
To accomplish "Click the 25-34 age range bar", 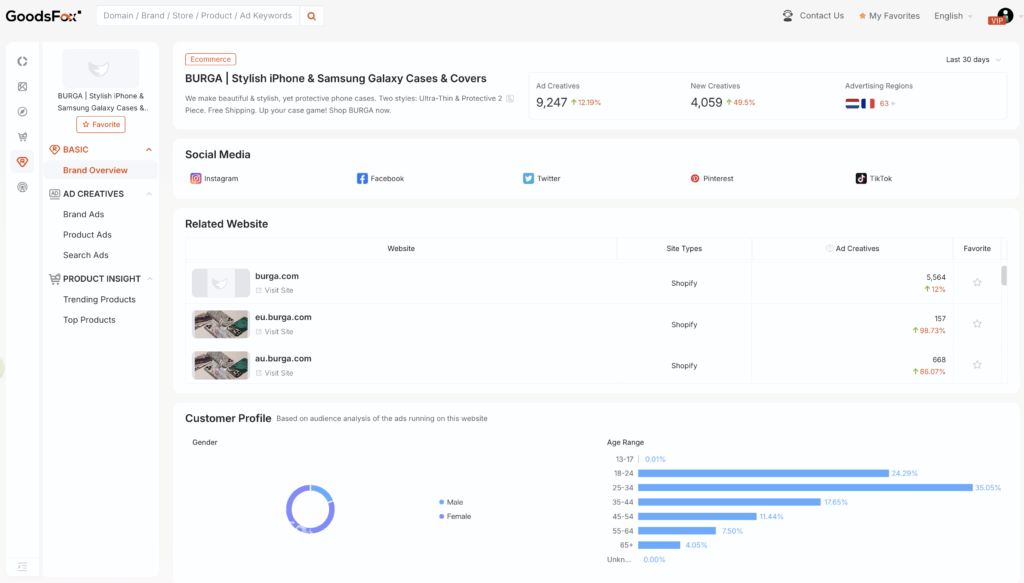I will coord(805,488).
